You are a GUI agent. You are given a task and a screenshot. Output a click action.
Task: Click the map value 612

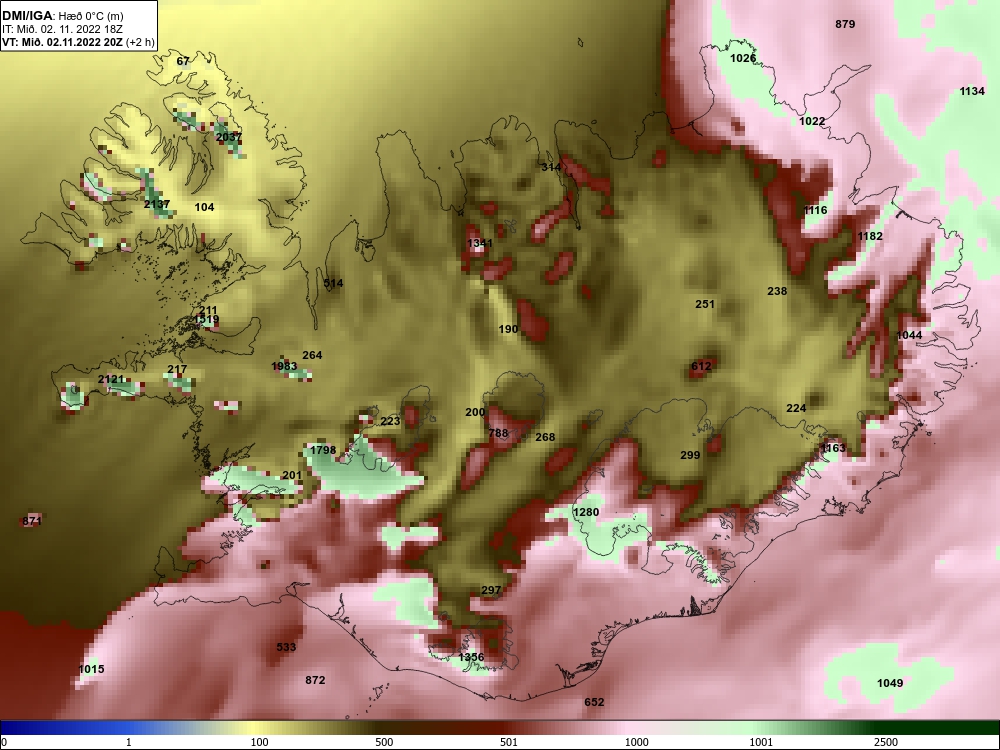pos(701,366)
